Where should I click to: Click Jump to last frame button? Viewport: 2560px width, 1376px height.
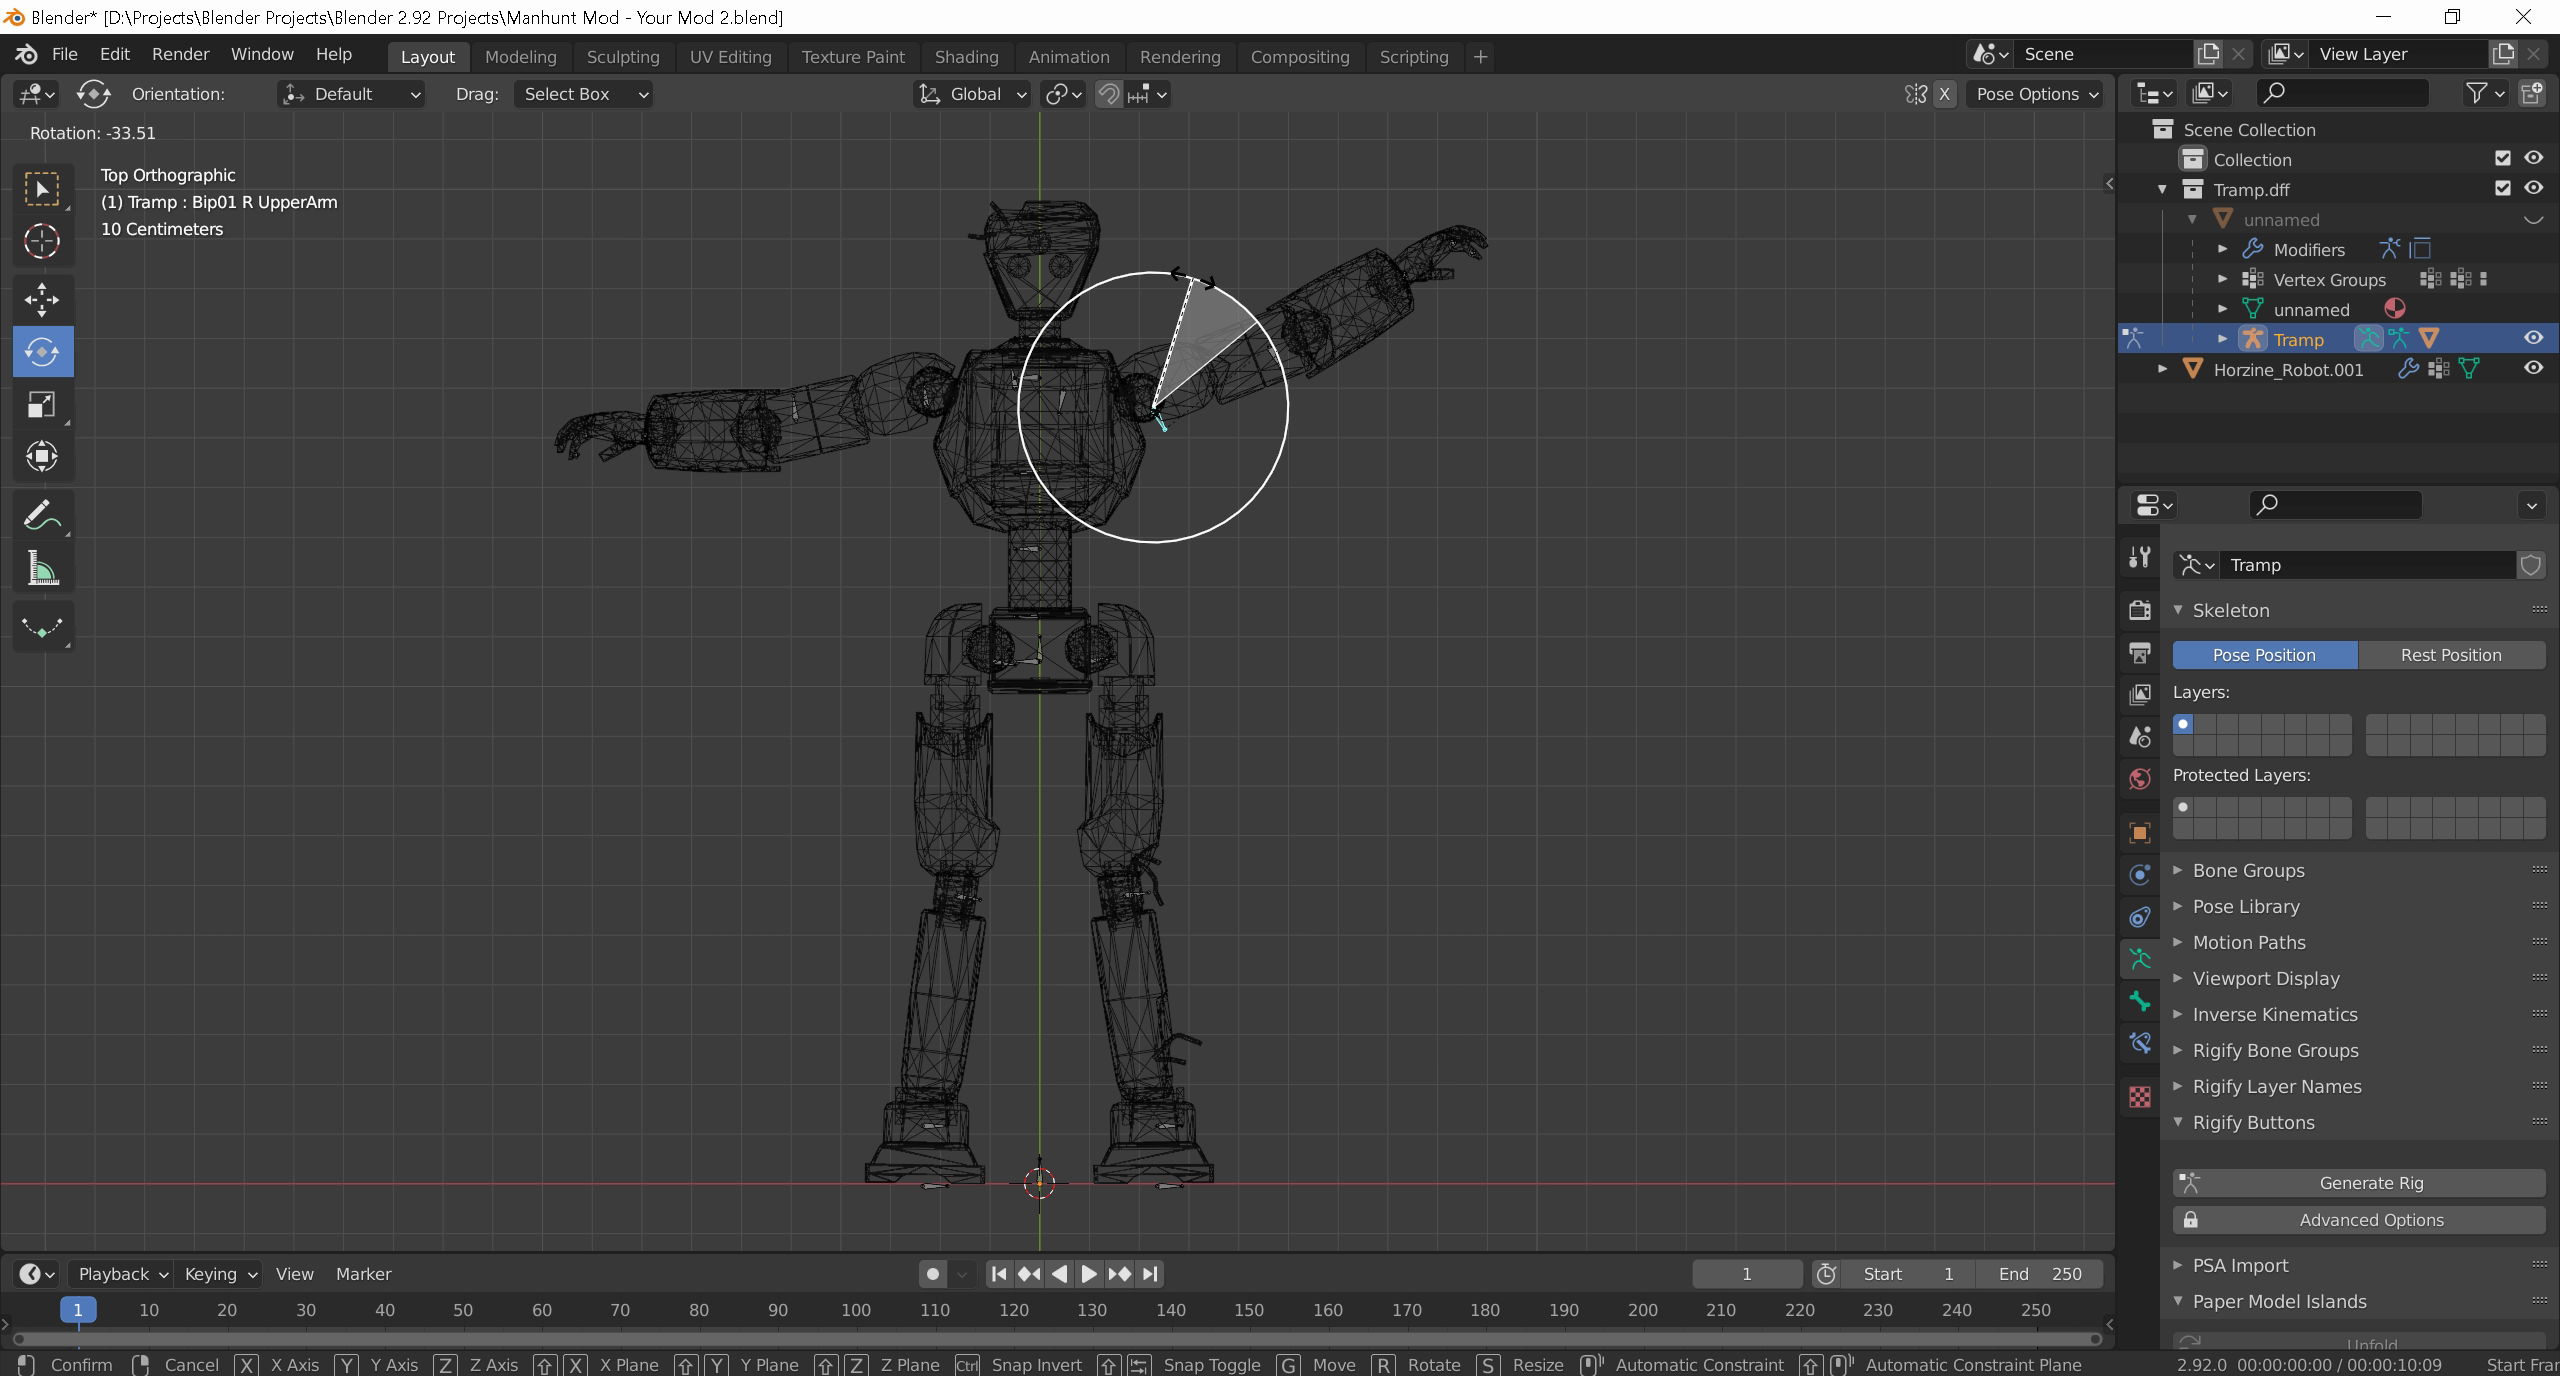(1150, 1274)
